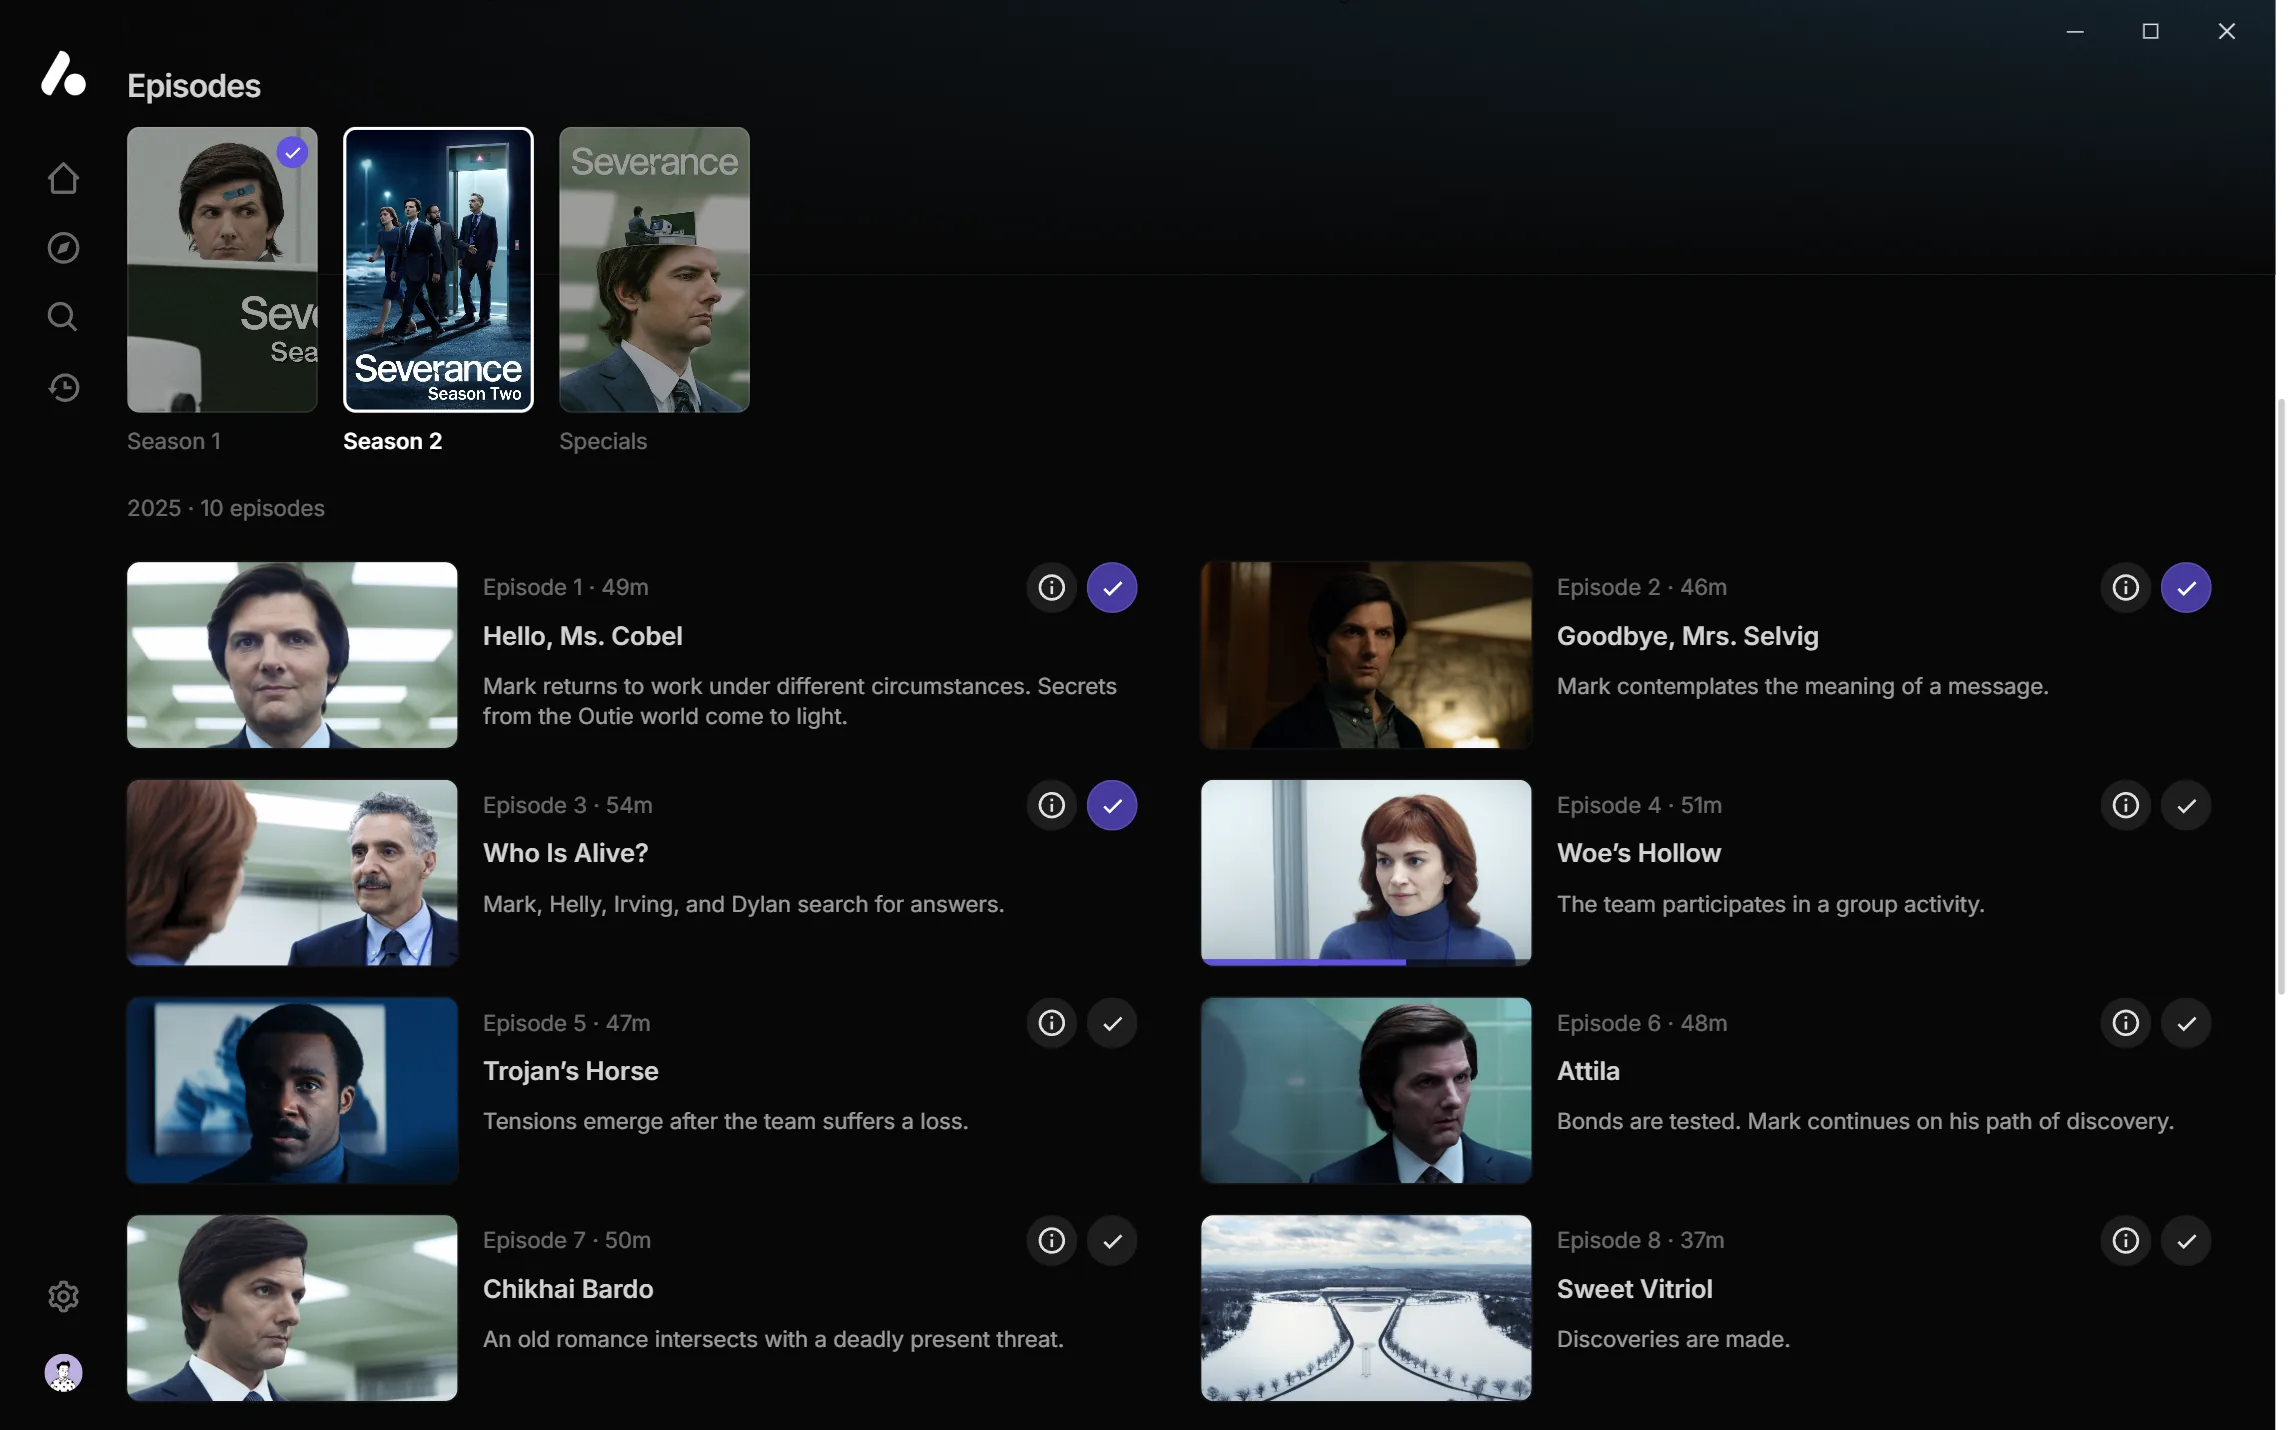Mark Episode 8 Sweet Vitriol as watched

tap(2186, 1241)
